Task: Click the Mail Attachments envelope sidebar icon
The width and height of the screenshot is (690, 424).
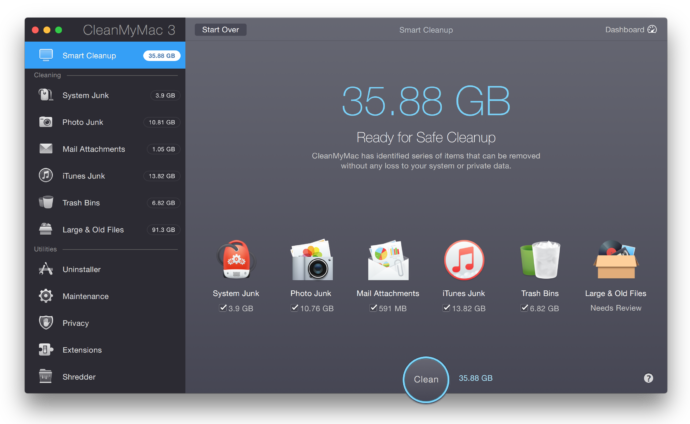Action: point(46,149)
